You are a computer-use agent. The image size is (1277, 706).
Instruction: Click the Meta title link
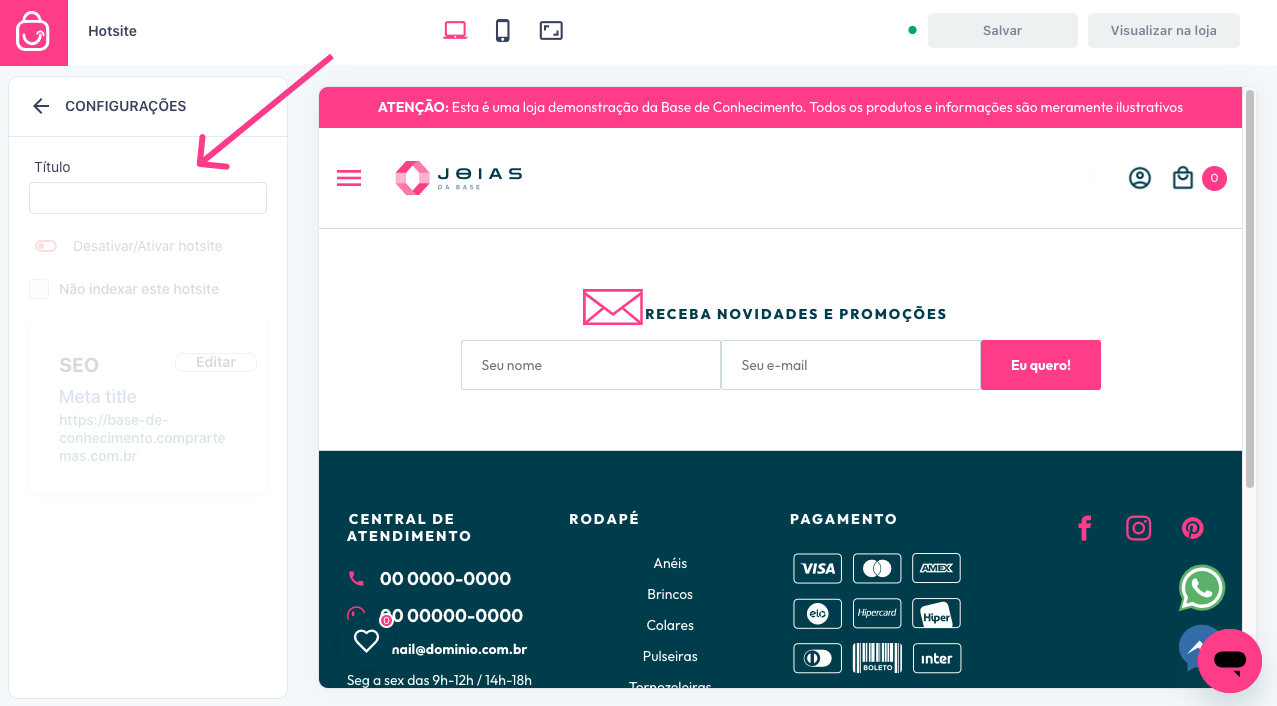(x=98, y=397)
